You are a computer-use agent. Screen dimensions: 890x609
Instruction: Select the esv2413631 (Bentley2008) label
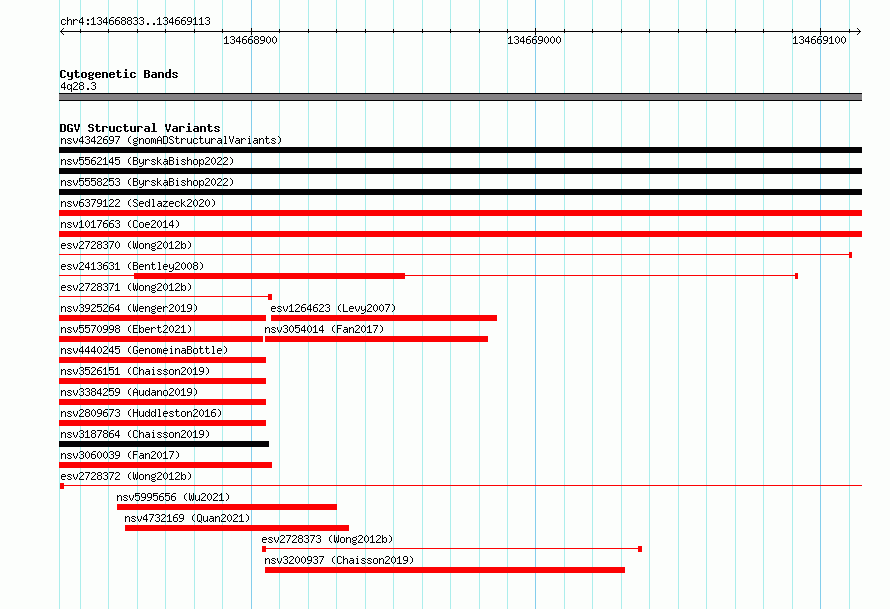coord(132,266)
